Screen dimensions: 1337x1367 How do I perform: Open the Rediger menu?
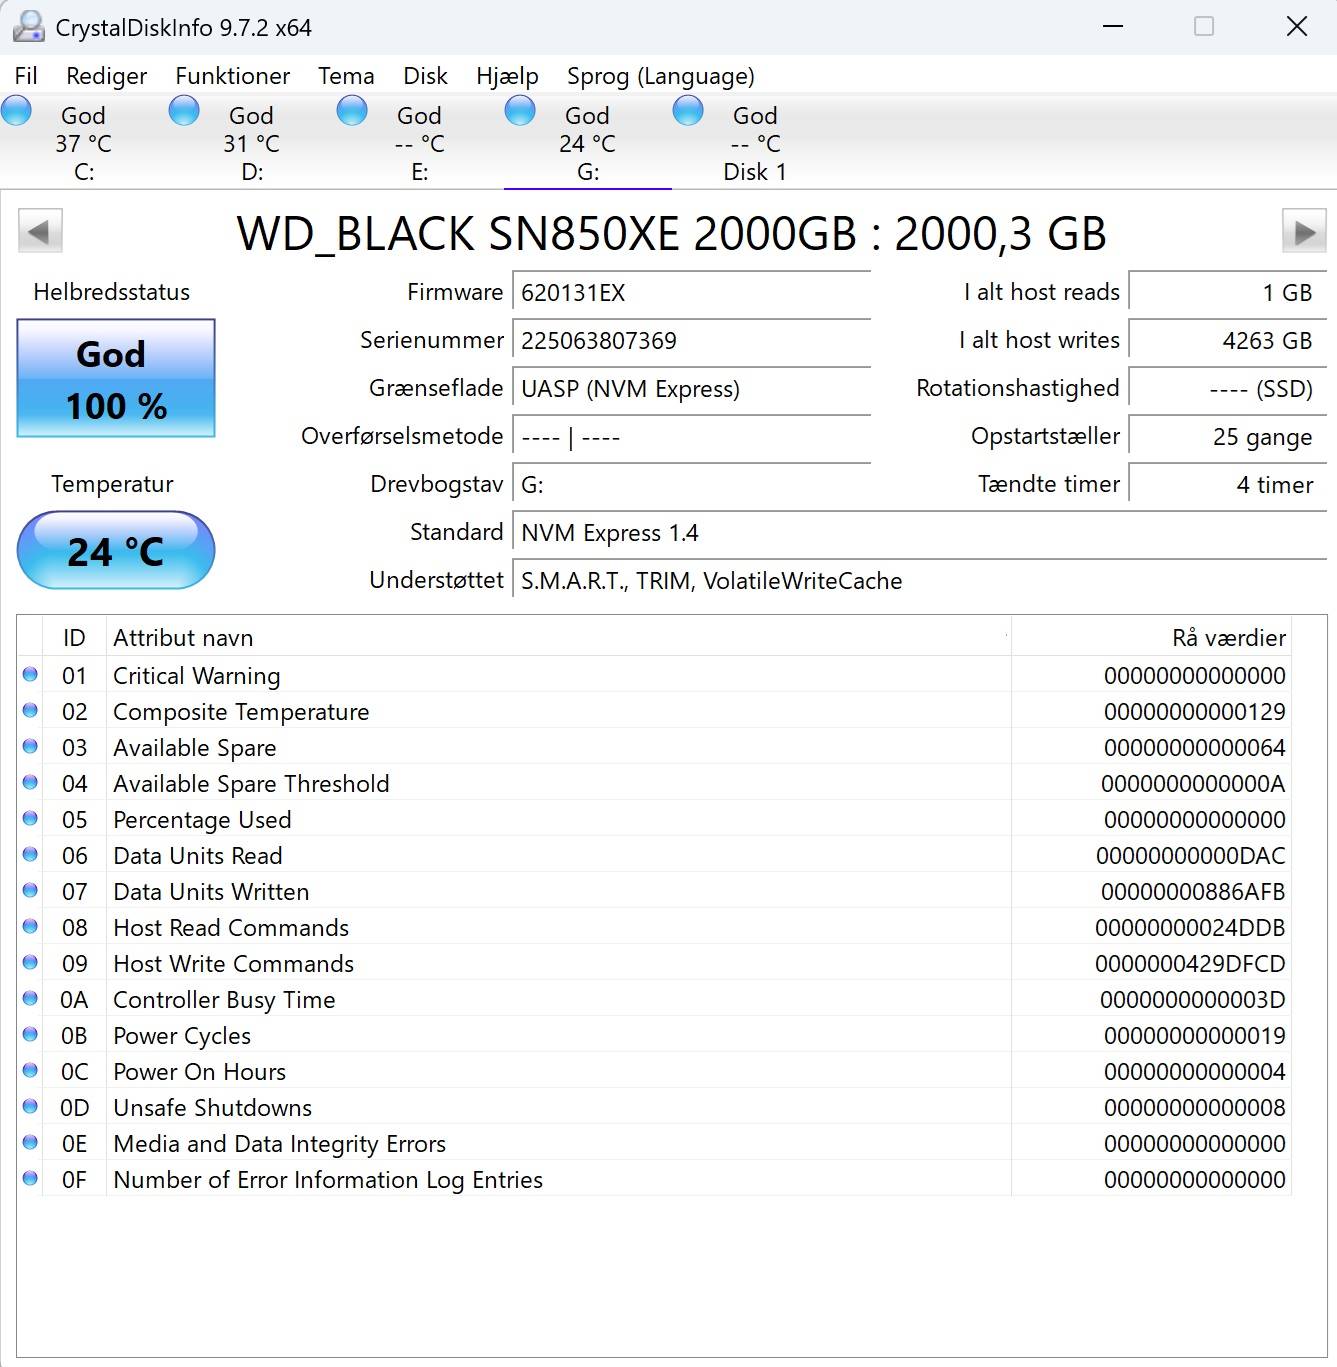tap(106, 76)
